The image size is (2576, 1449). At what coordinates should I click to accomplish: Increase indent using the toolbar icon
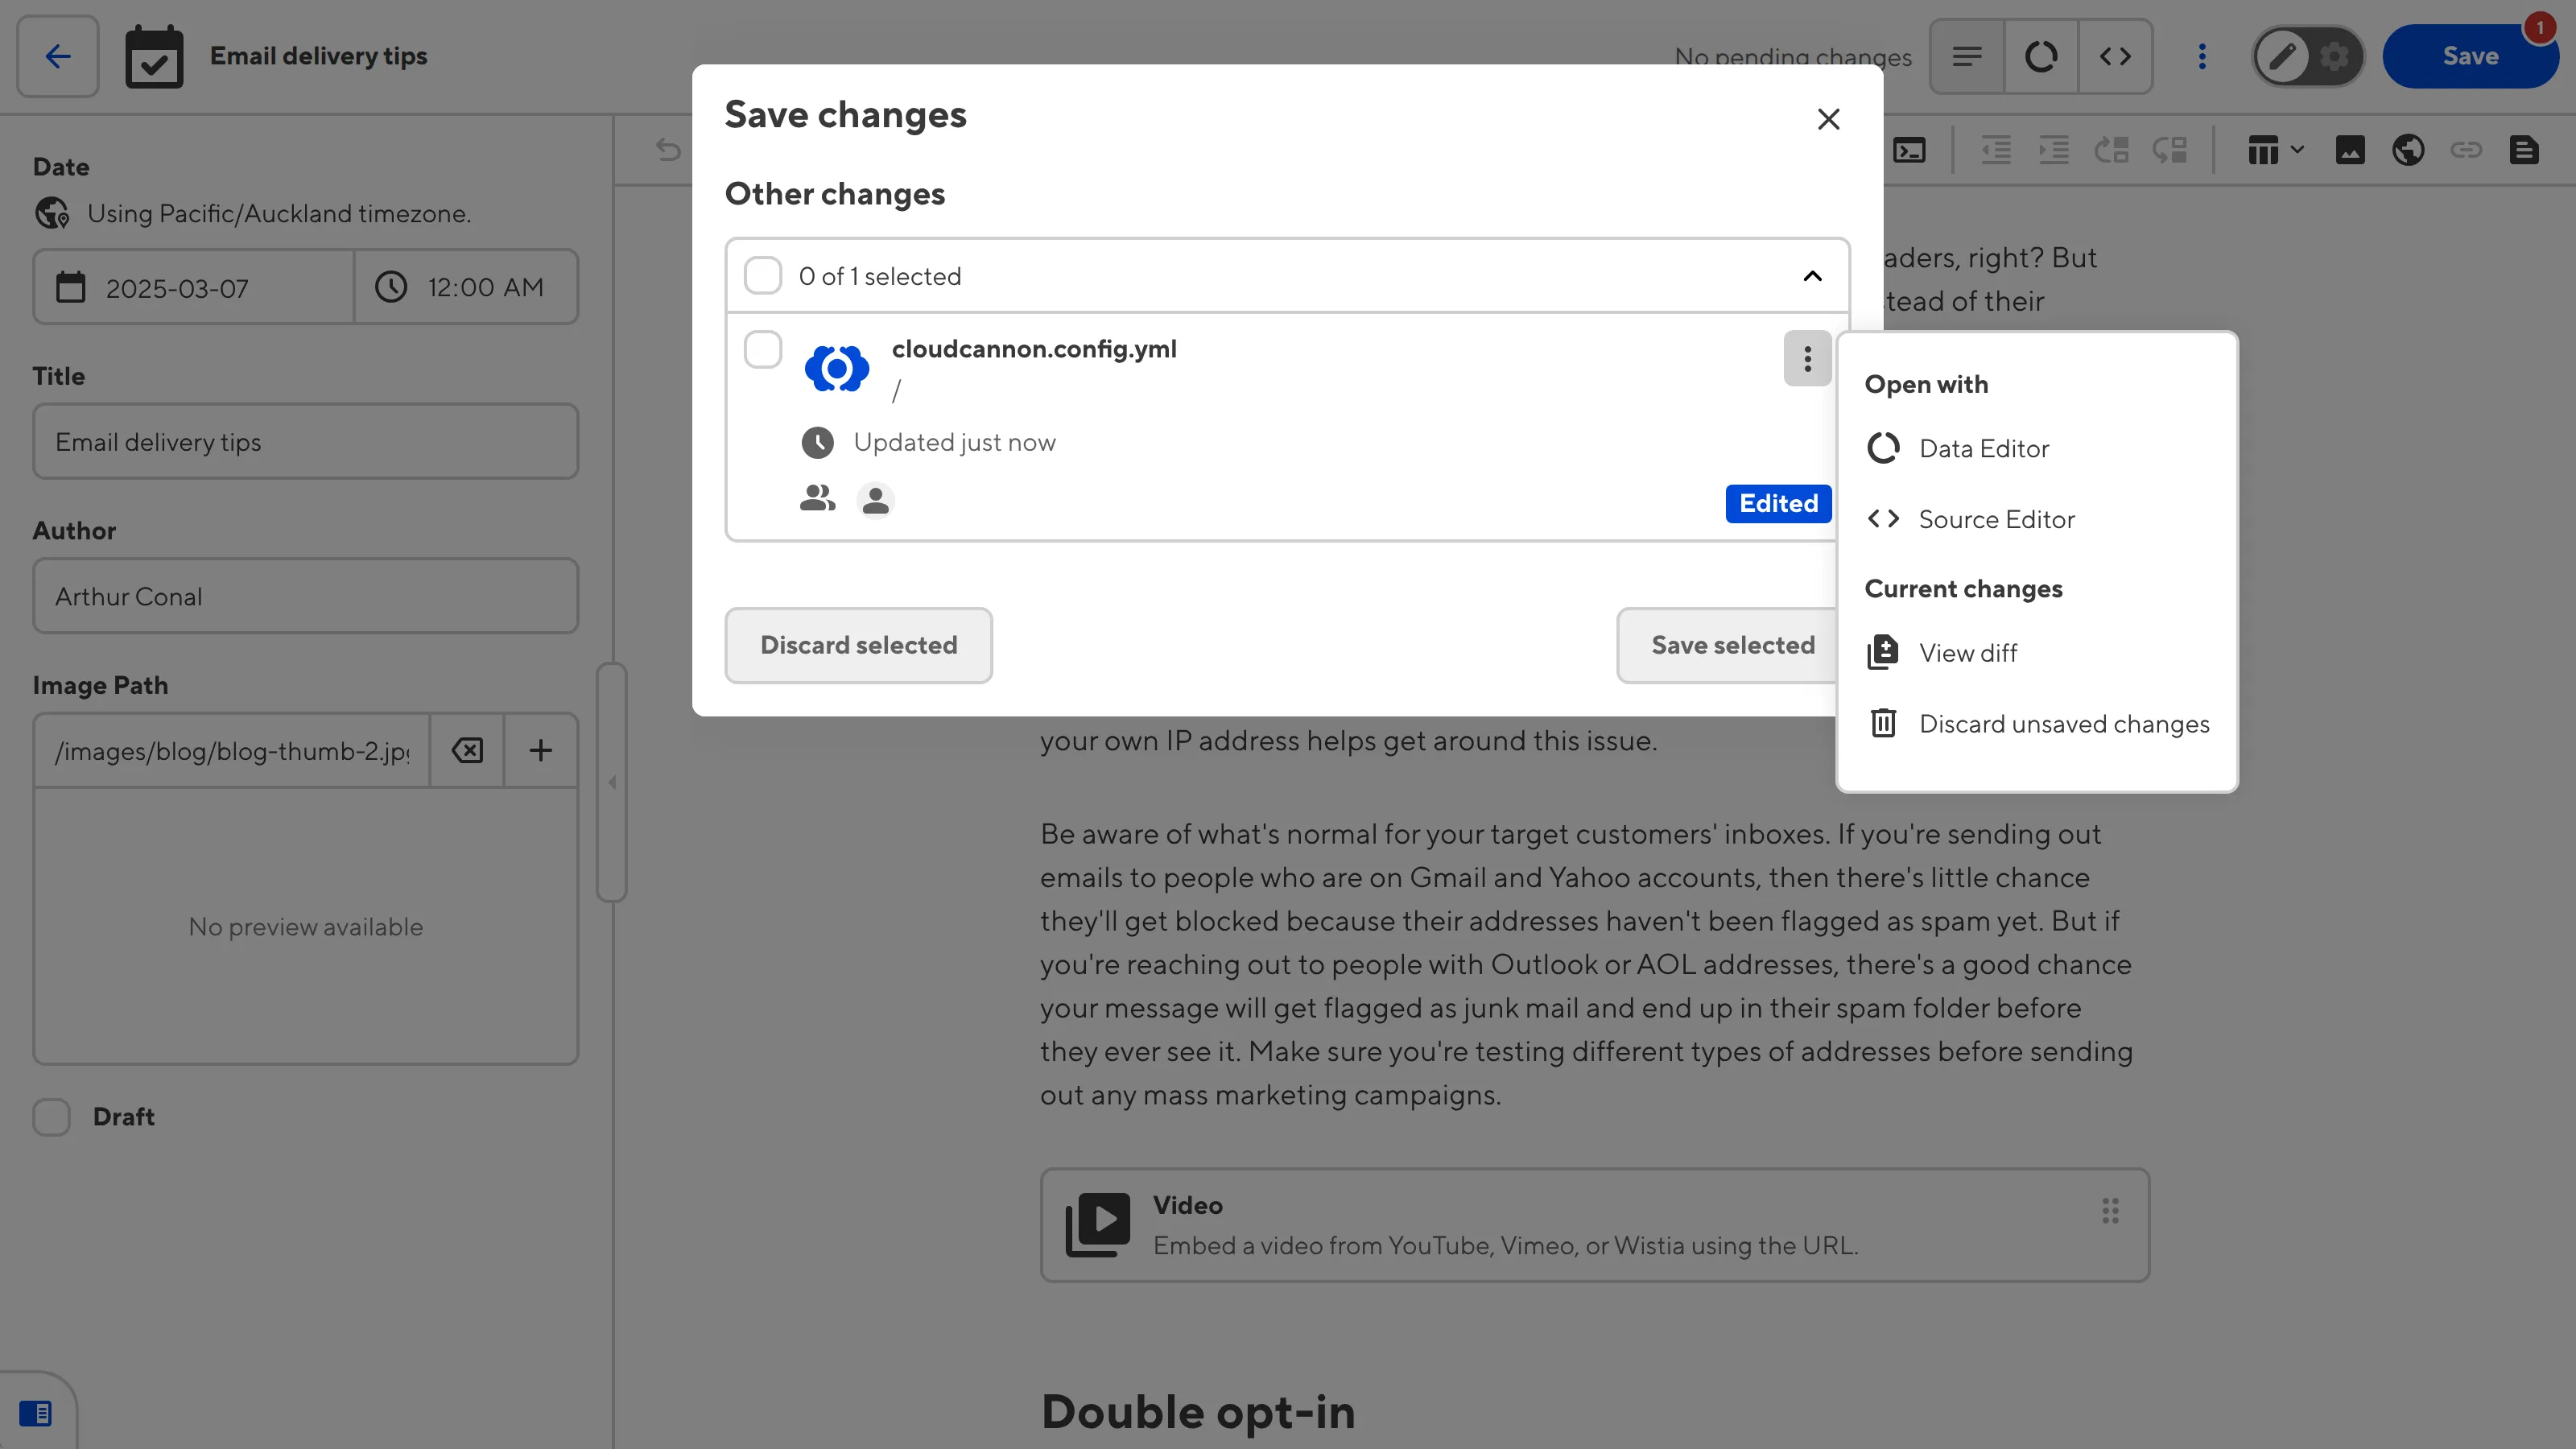pyautogui.click(x=2053, y=150)
